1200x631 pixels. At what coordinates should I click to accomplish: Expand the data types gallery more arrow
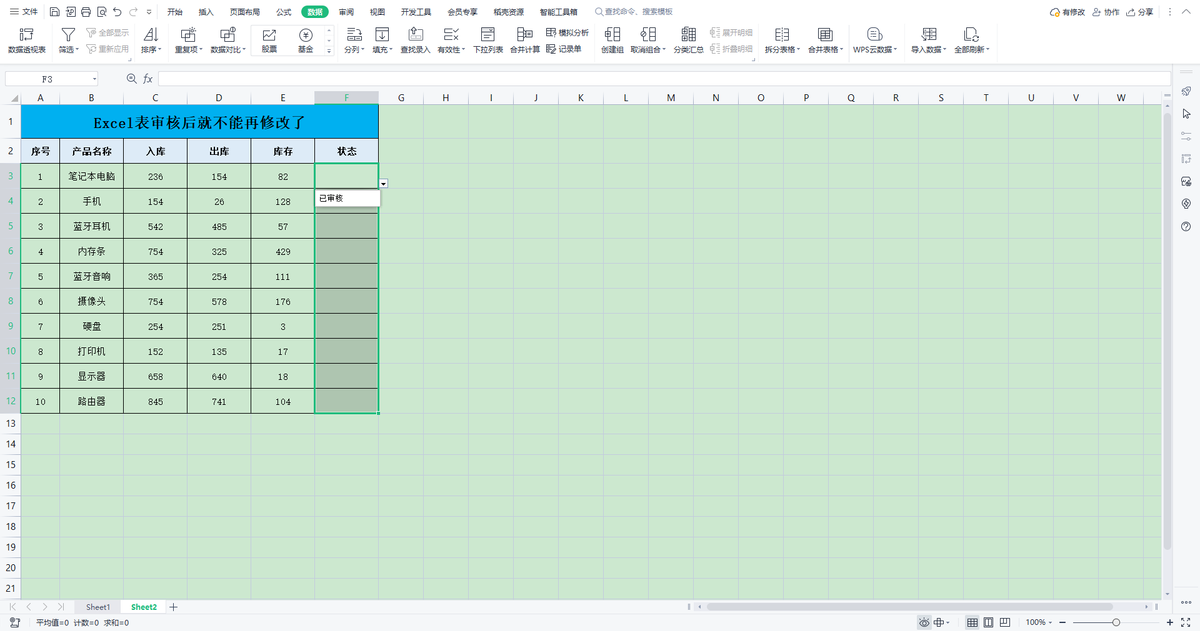tap(329, 51)
